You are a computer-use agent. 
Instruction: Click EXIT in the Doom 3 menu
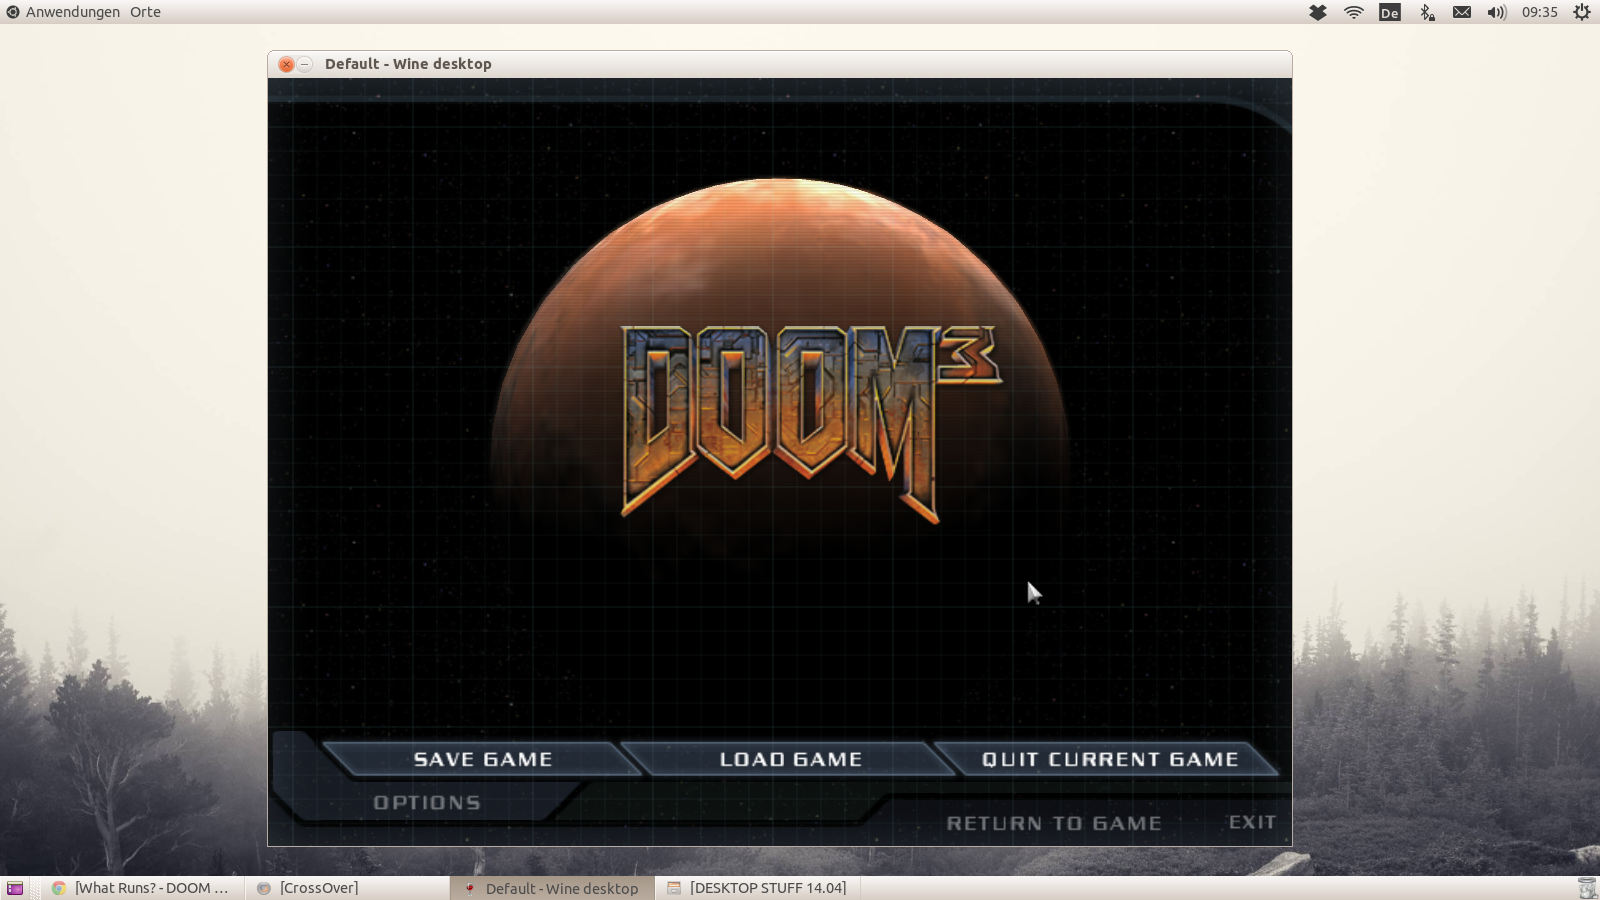click(x=1253, y=821)
